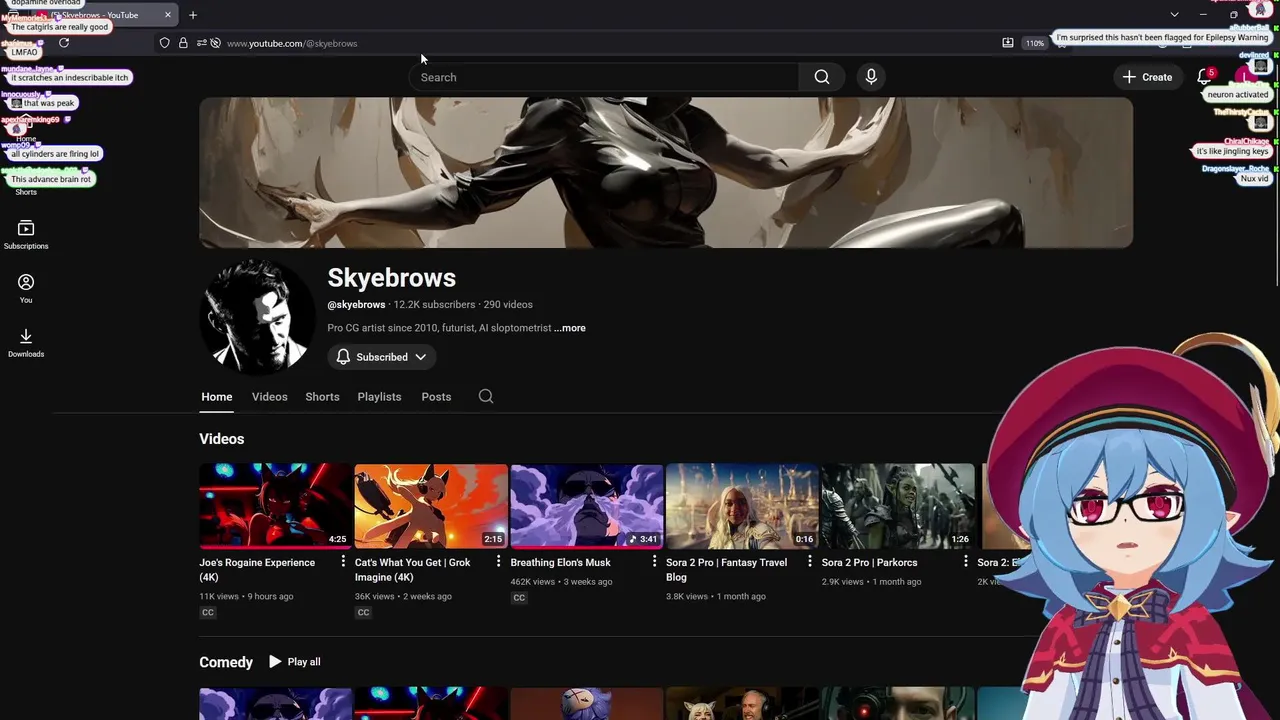Click the address bar URL youtube.com/@skyebrows

(x=292, y=43)
